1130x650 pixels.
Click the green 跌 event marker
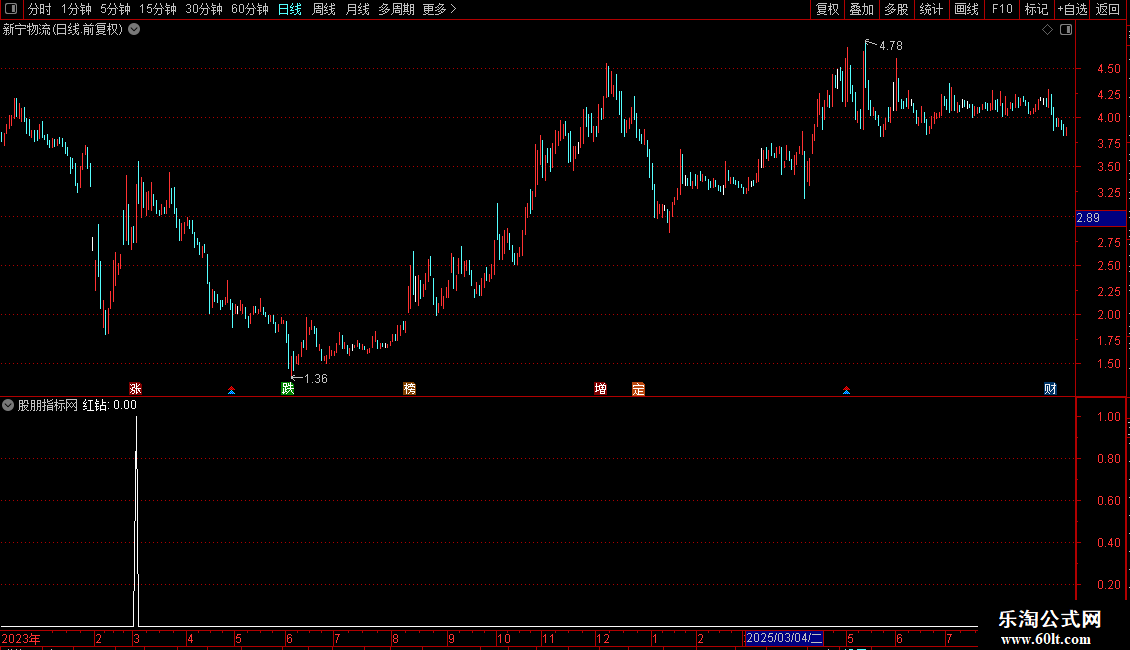pos(288,389)
